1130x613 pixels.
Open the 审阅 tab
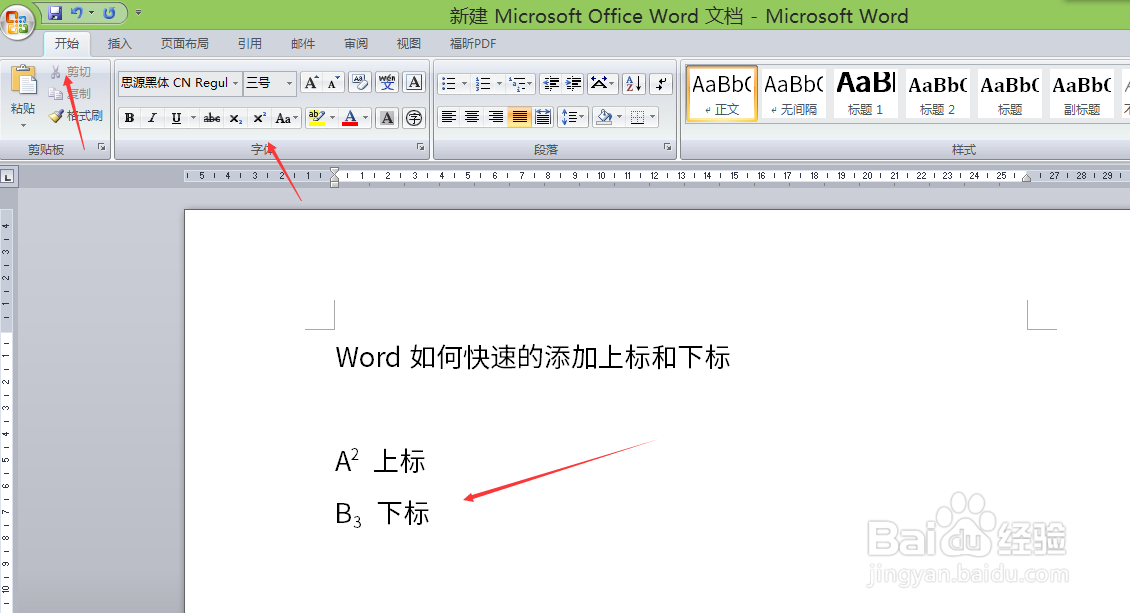pos(356,44)
